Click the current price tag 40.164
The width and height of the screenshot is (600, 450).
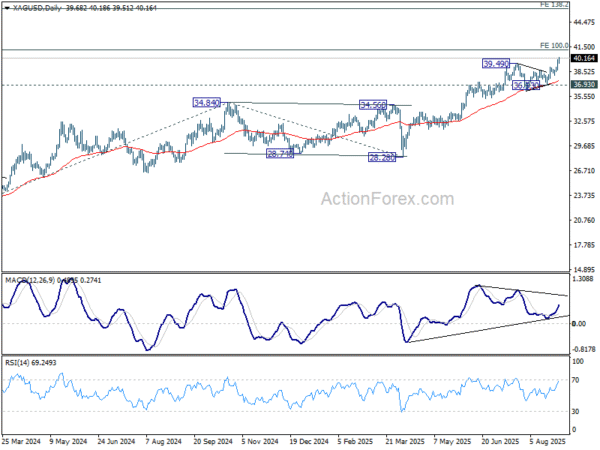click(x=584, y=58)
